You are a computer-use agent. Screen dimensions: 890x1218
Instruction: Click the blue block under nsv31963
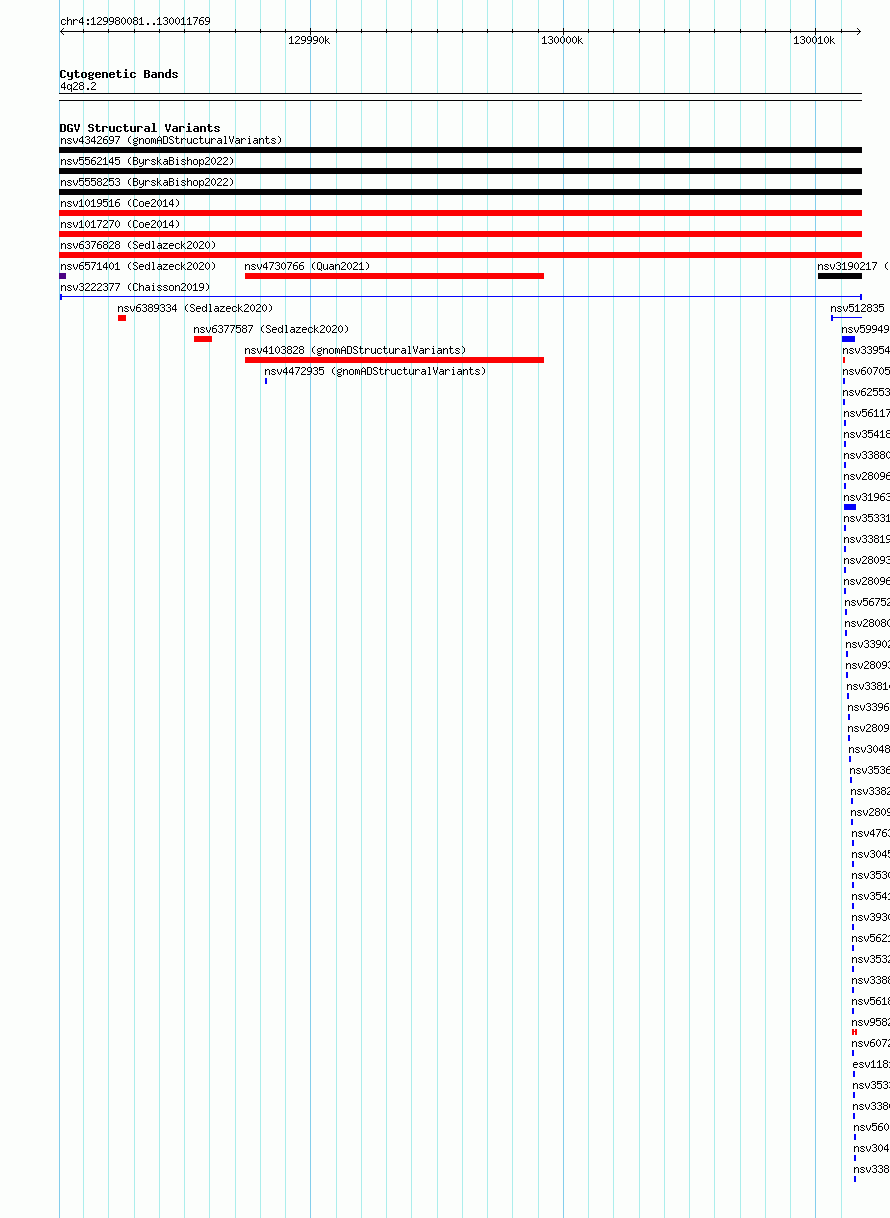click(850, 507)
